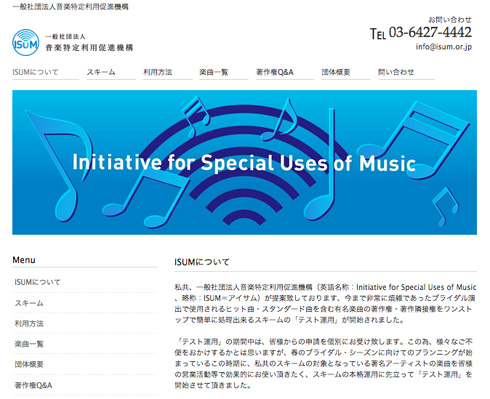Click the Menu sidebar heading
This screenshot has width=490, height=399.
coord(24,260)
